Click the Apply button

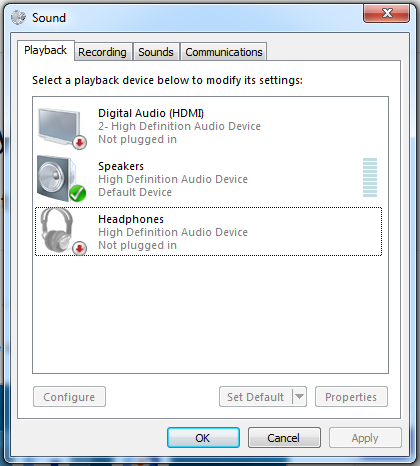point(365,438)
